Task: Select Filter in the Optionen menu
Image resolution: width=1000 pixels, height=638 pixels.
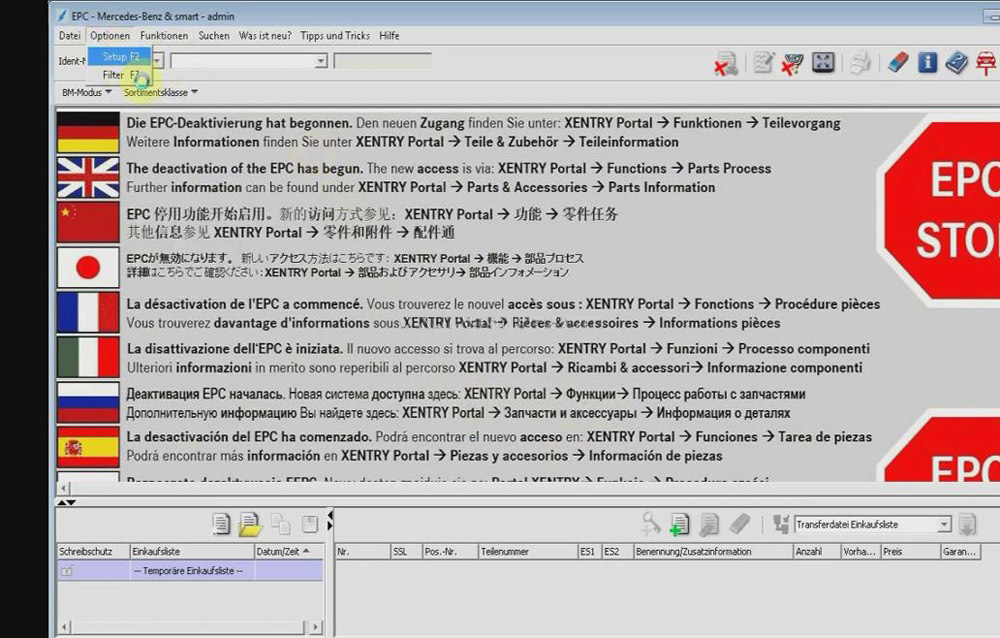Action: (x=120, y=75)
